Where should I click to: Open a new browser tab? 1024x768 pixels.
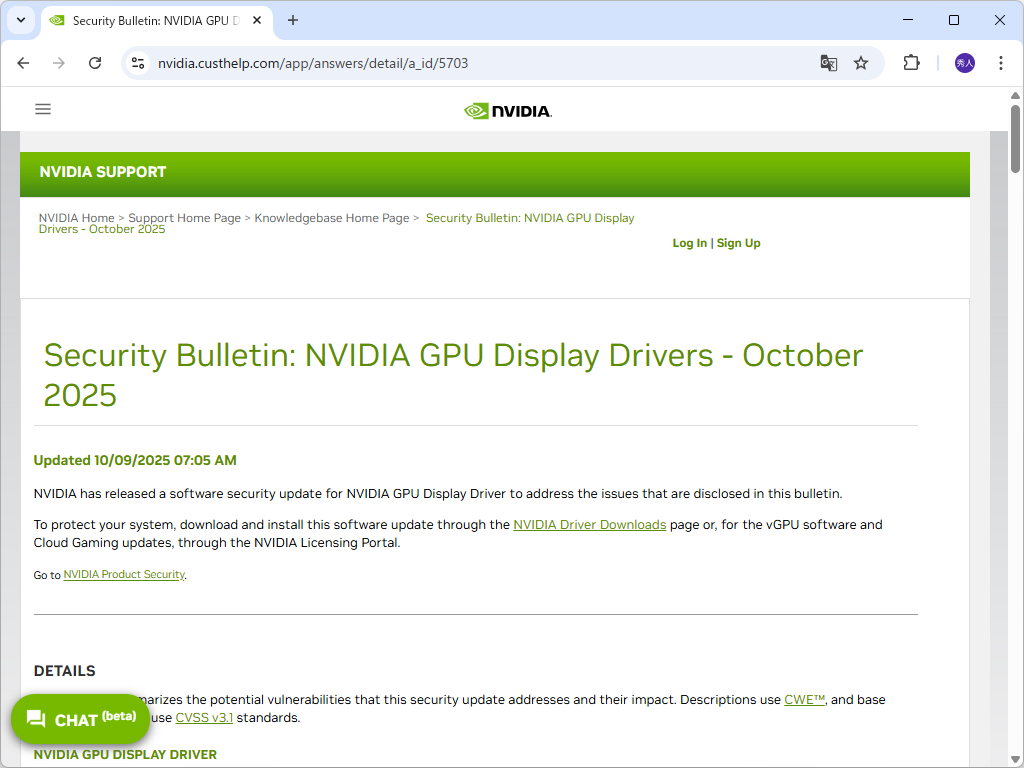coord(293,20)
